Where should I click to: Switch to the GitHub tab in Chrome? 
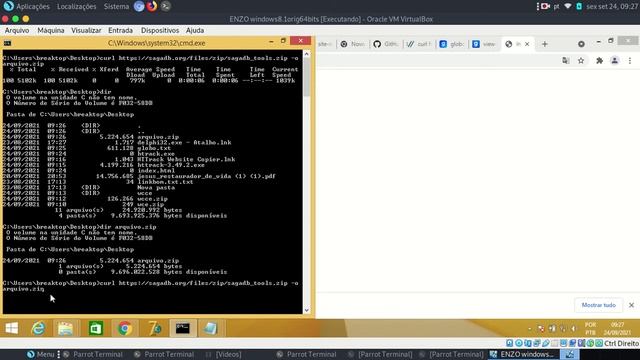pos(386,44)
